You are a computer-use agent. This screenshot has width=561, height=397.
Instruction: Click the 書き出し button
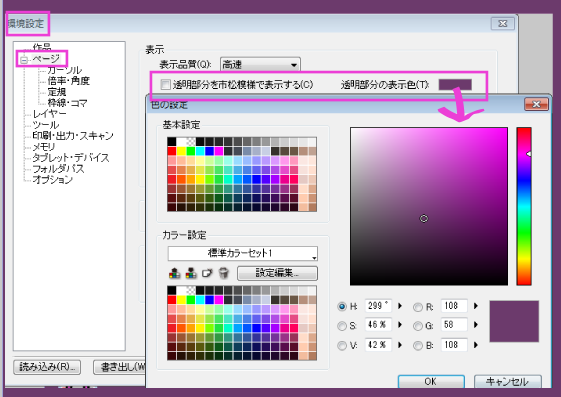[x=119, y=367]
